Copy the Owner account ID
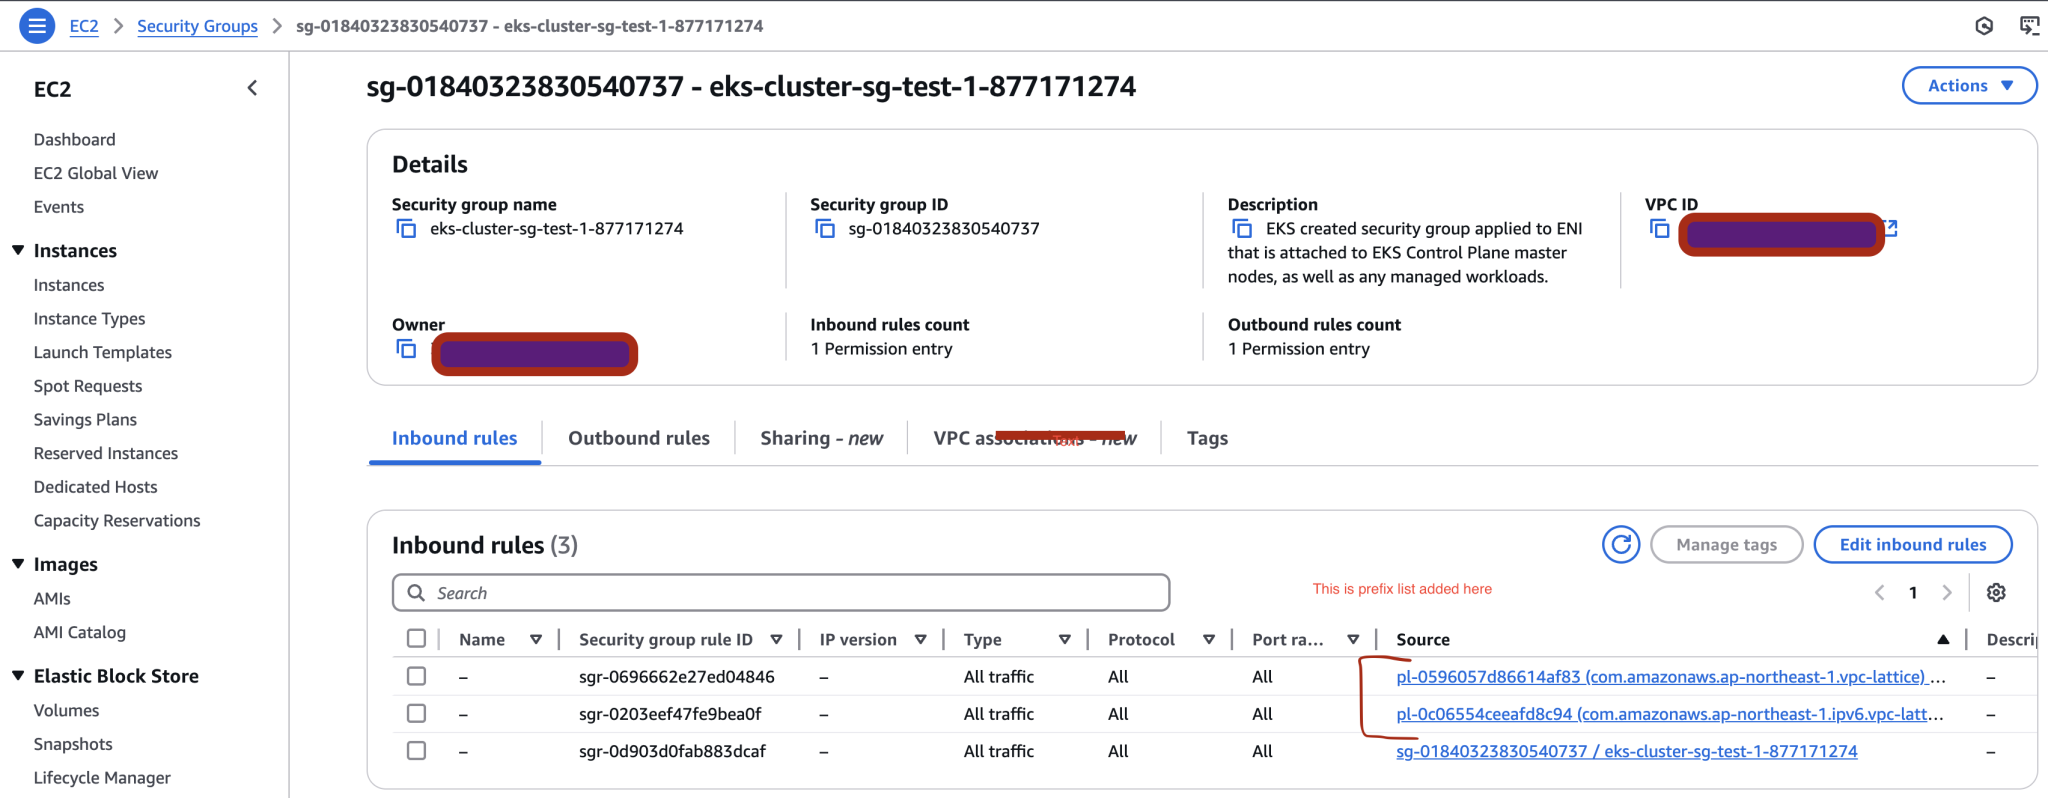This screenshot has height=798, width=2048. (x=406, y=349)
